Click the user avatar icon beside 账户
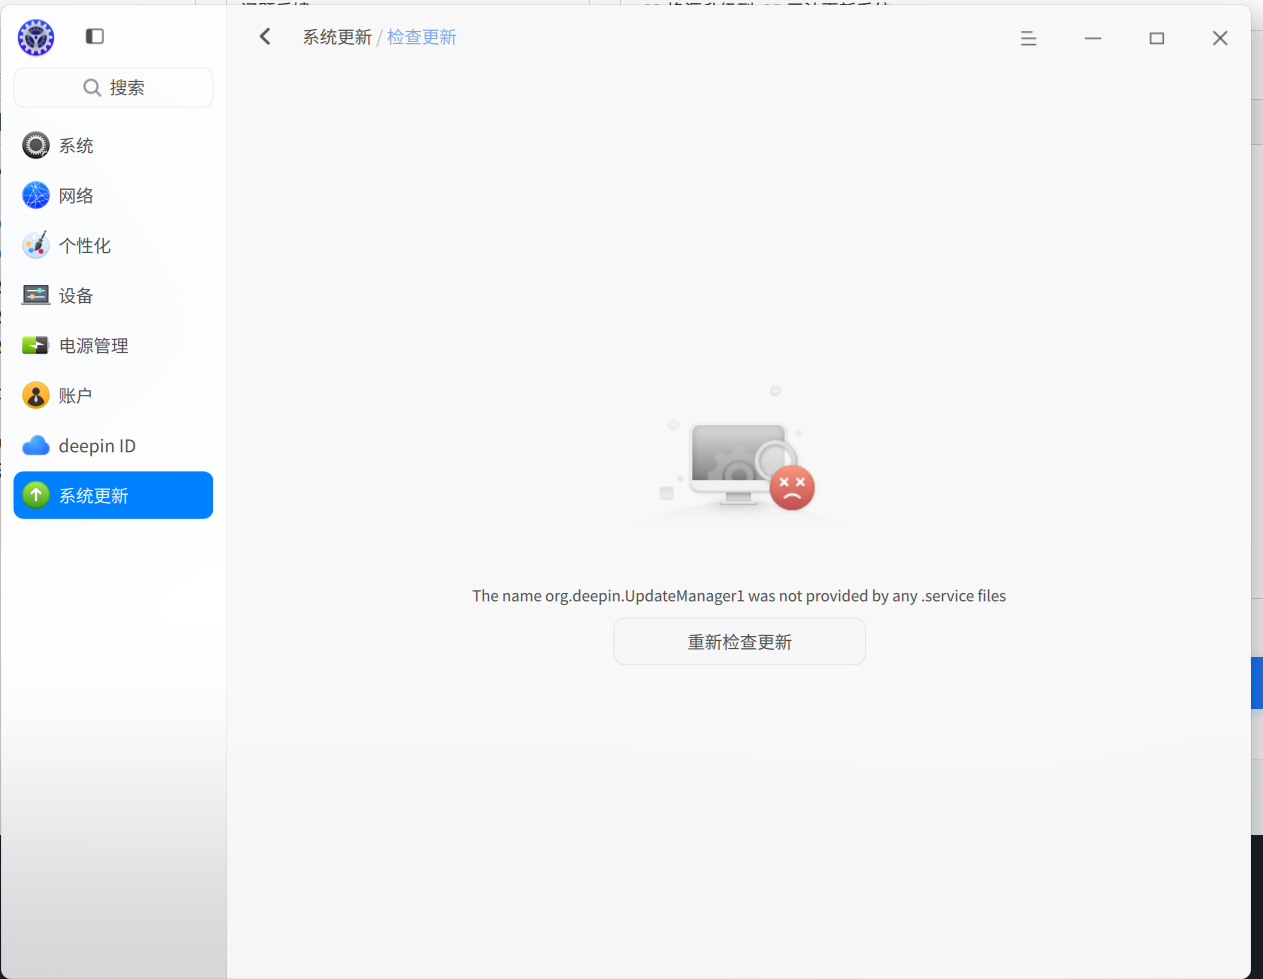 click(36, 395)
